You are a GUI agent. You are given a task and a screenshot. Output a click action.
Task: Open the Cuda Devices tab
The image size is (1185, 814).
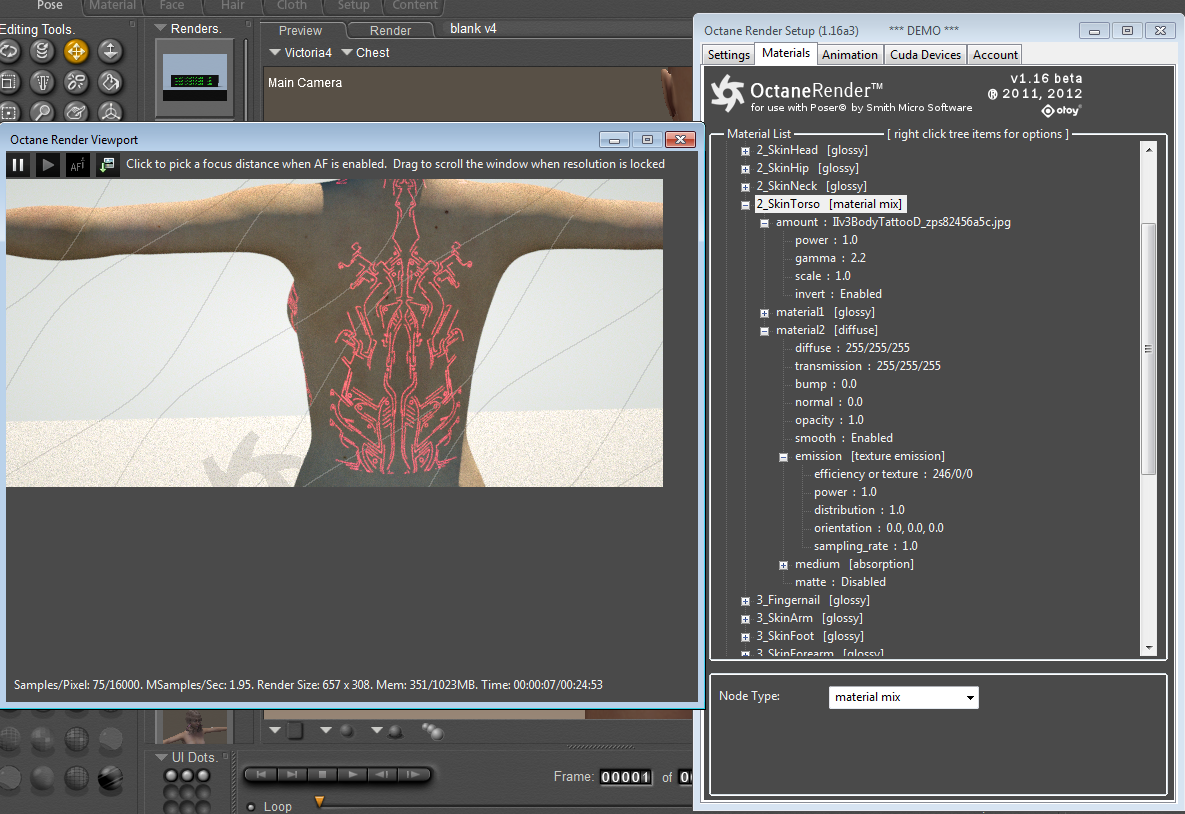(925, 54)
